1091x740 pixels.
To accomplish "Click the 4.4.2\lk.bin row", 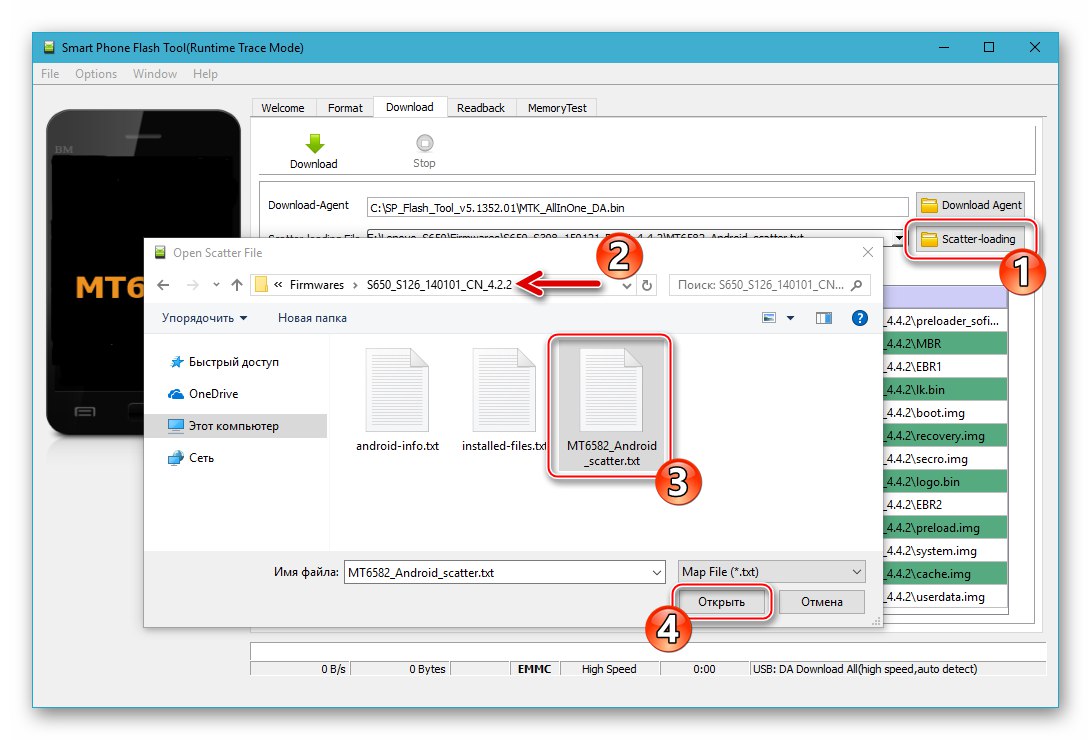I will tap(945, 389).
